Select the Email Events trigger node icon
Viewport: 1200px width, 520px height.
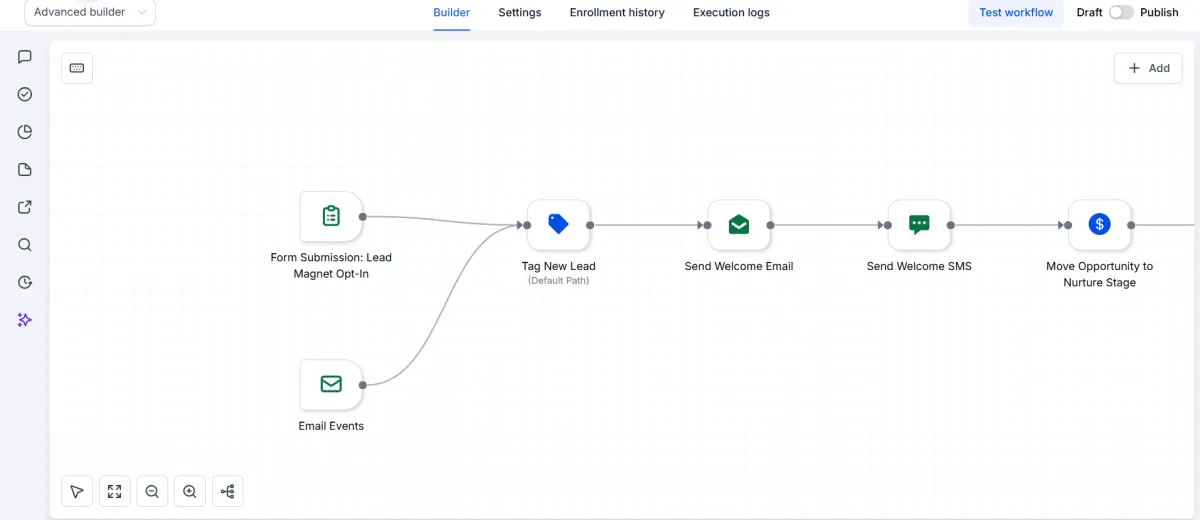click(x=331, y=384)
